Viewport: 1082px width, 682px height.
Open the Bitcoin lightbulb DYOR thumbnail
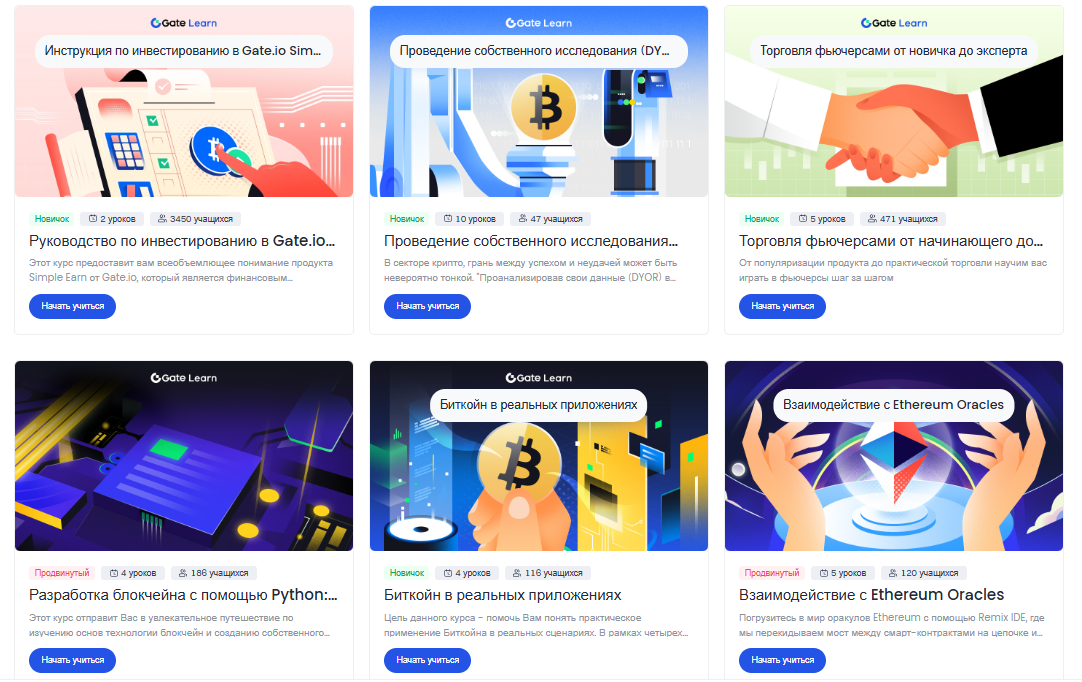click(x=539, y=101)
